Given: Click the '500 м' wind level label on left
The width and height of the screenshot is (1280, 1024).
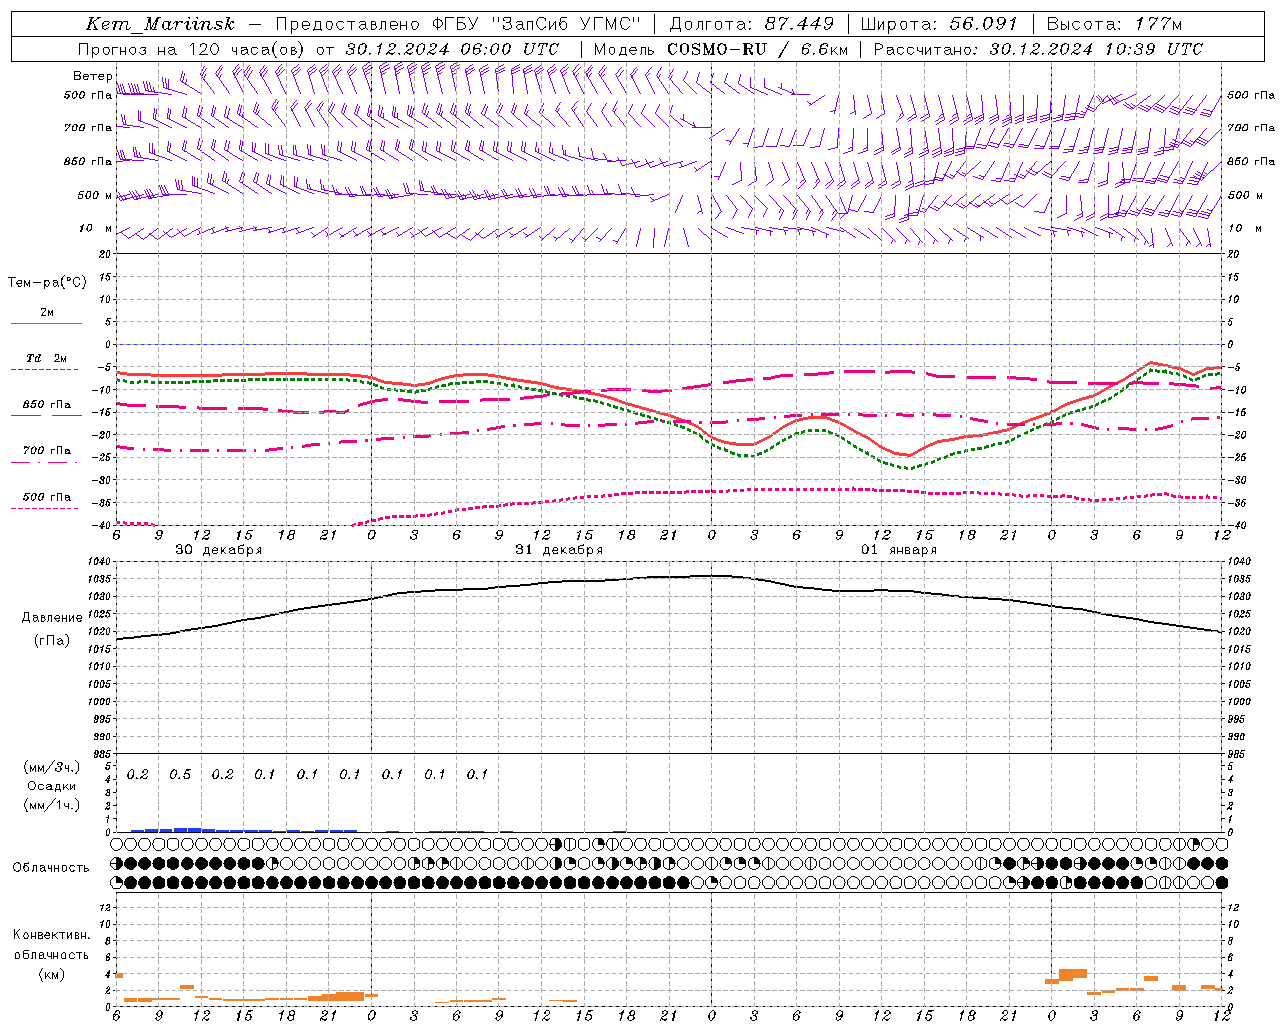Looking at the screenshot, I should [95, 196].
